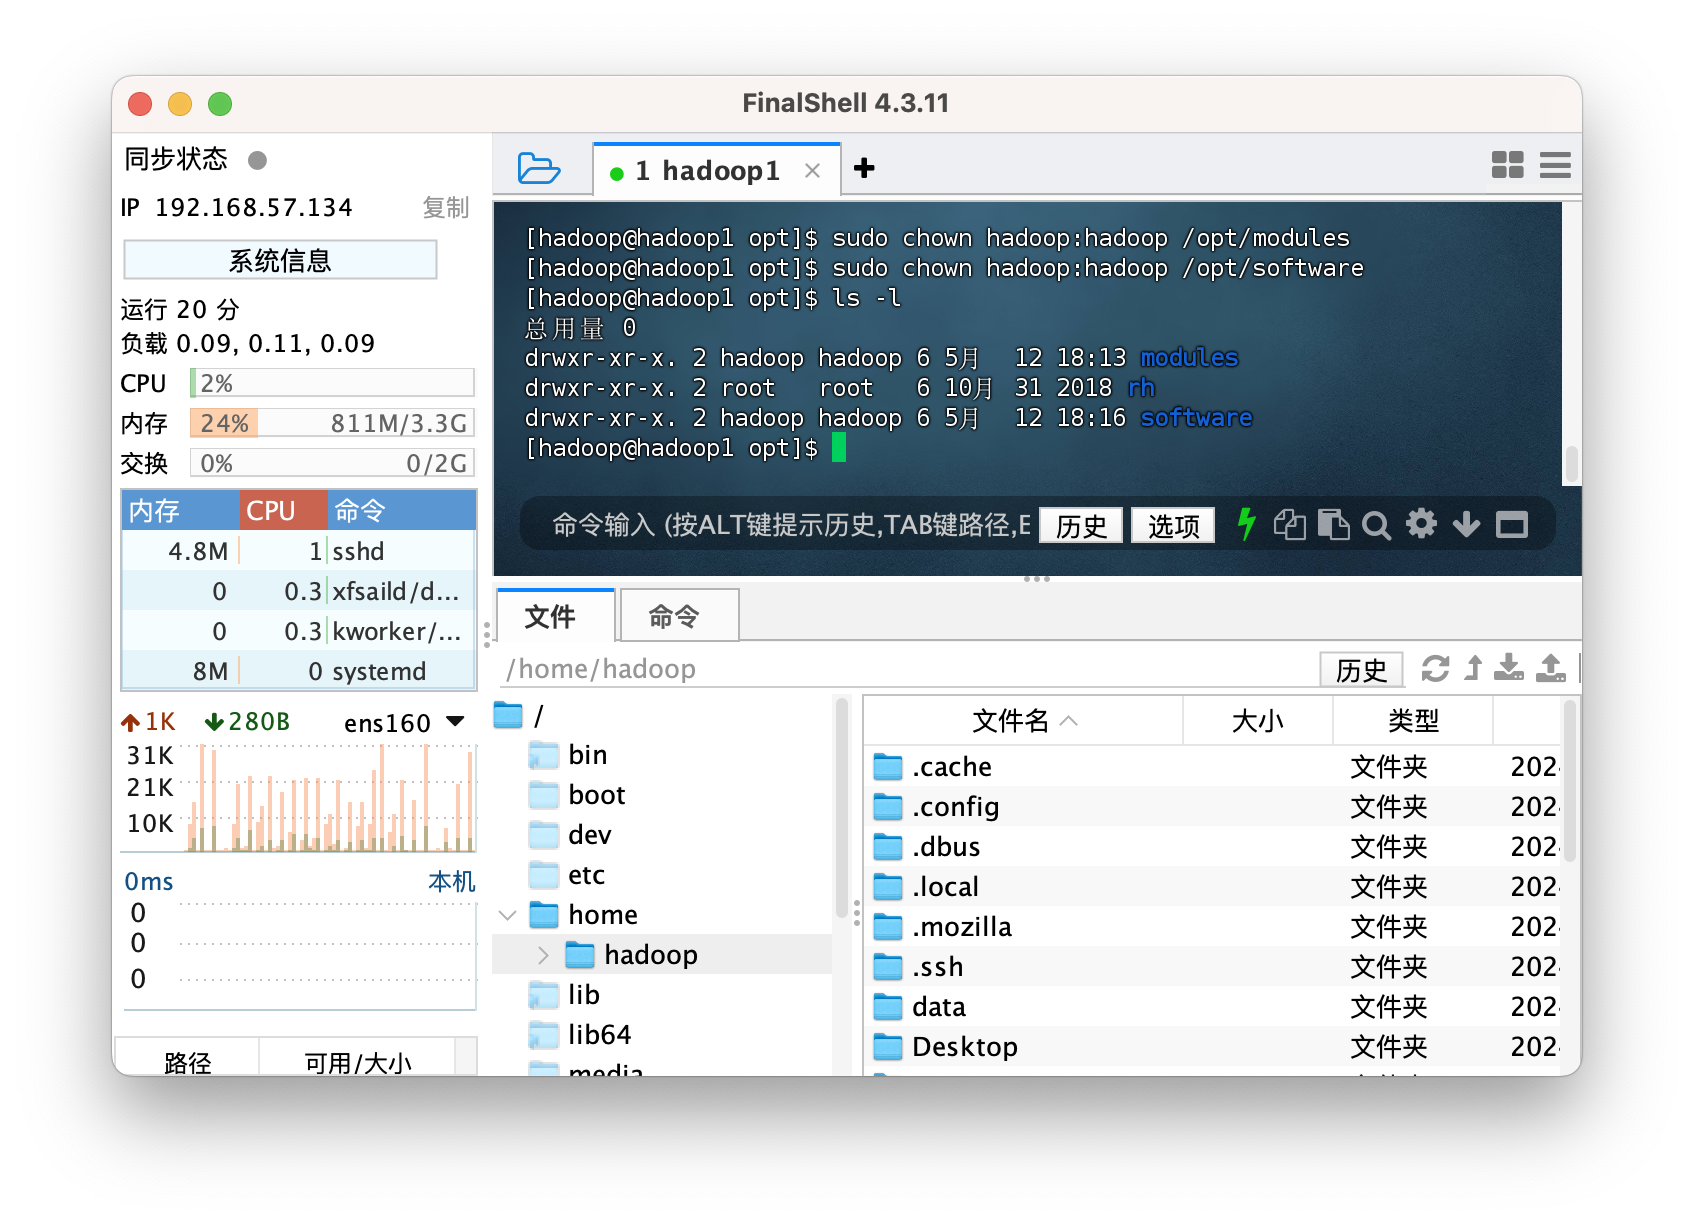Image resolution: width=1694 pixels, height=1224 pixels.
Task: Click the lightning quick-command icon
Action: [1246, 524]
